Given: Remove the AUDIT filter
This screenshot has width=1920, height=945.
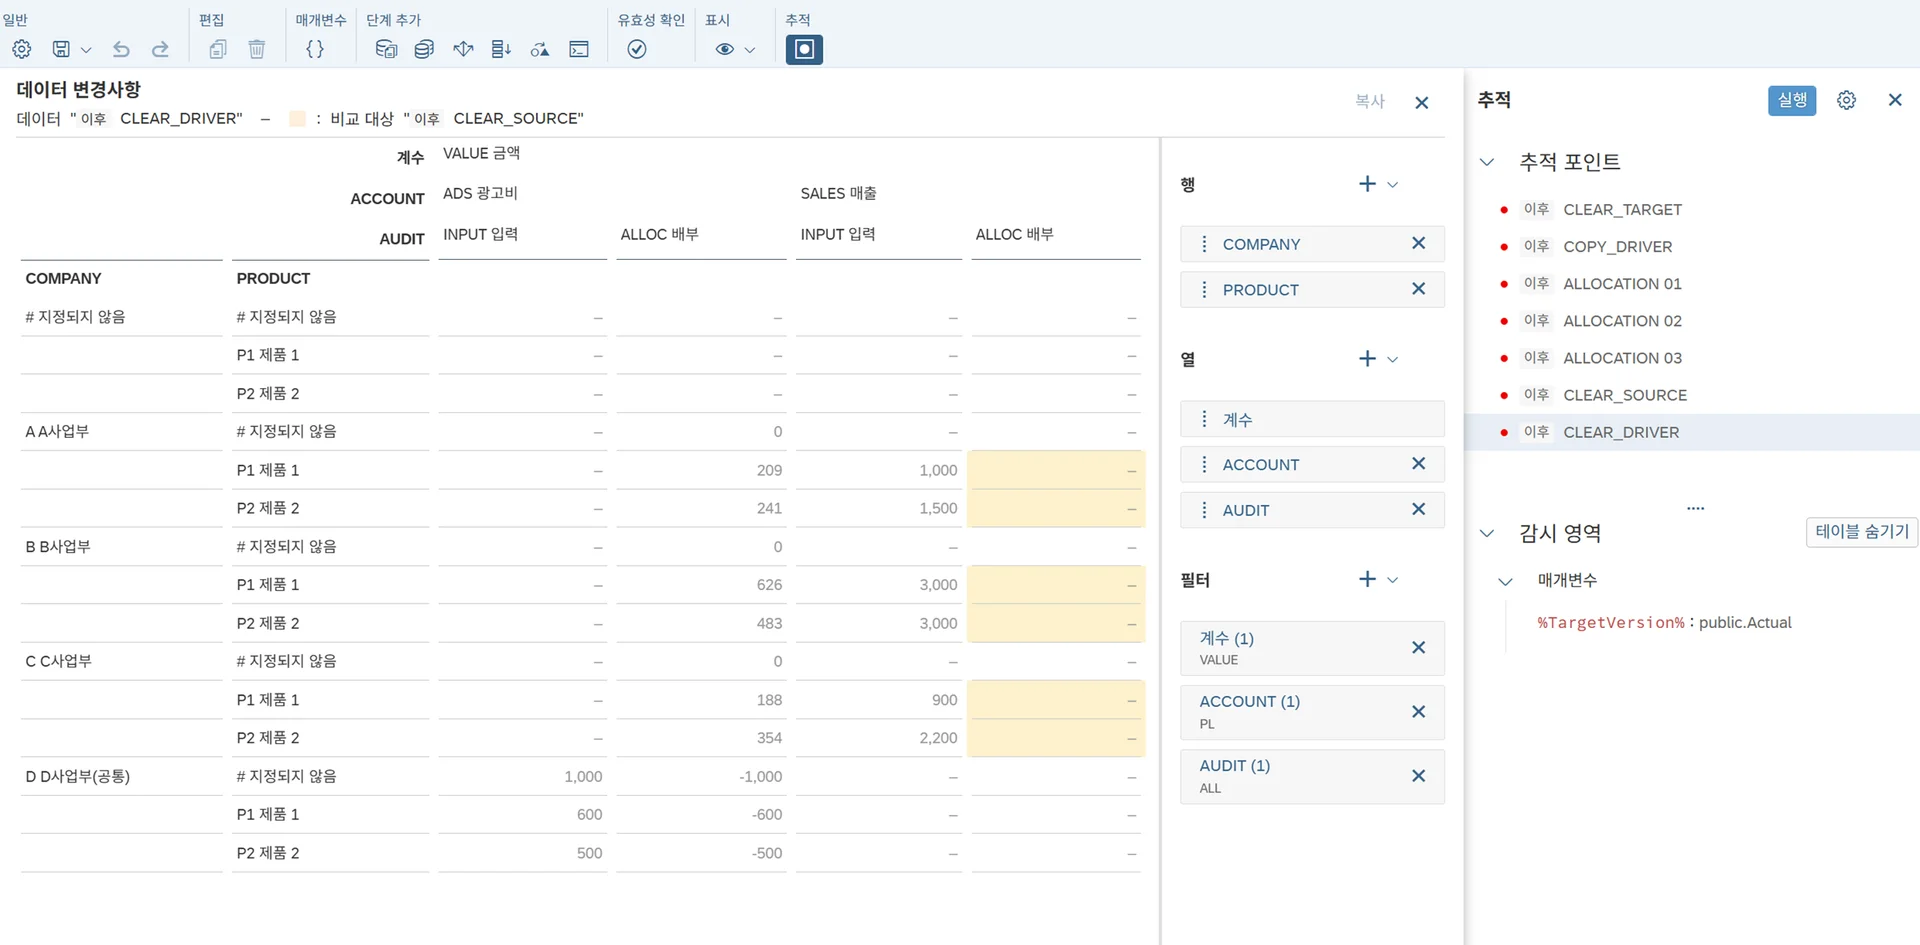Looking at the screenshot, I should tap(1418, 776).
